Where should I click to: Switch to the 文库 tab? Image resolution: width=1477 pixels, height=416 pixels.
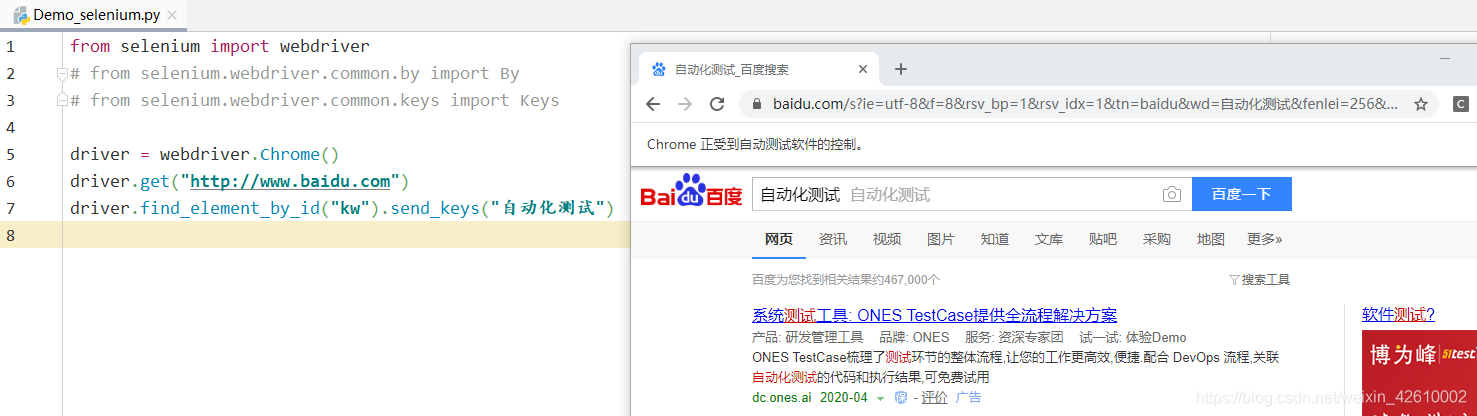[x=1049, y=239]
